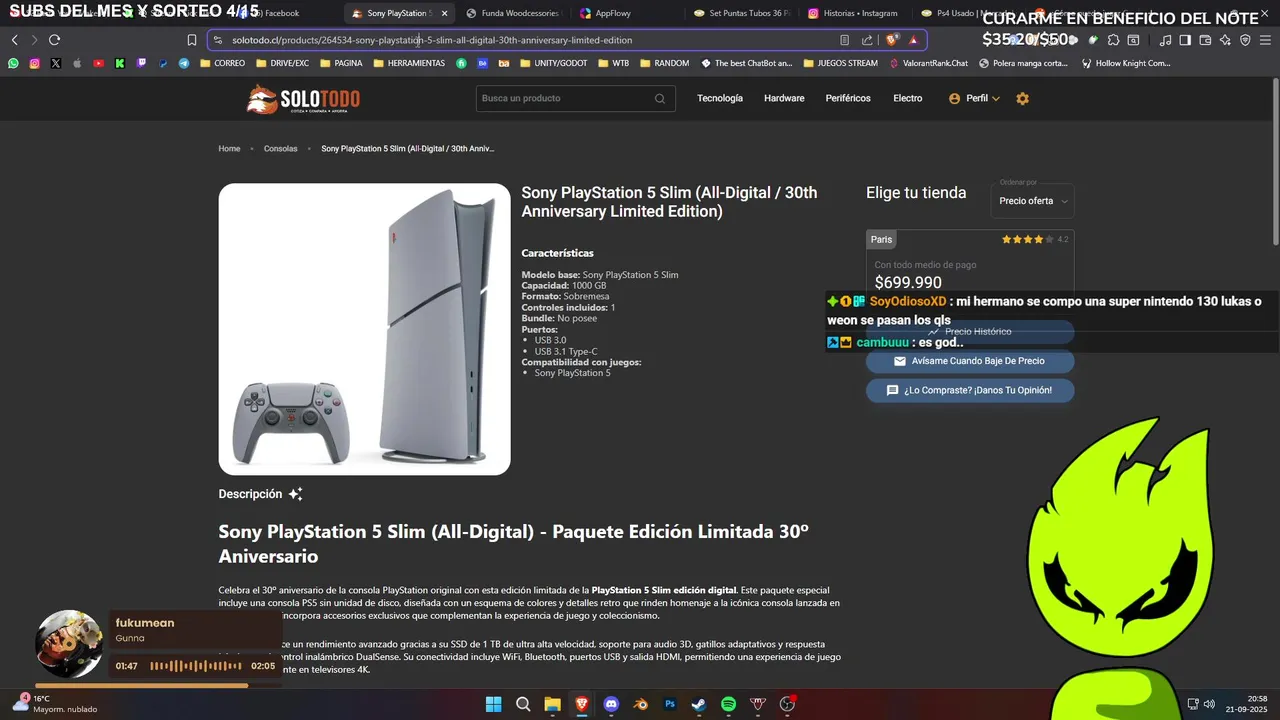Screen dimensions: 1280x720
Task: Open the ValorantRank.Chat bookmark
Action: coord(928,63)
